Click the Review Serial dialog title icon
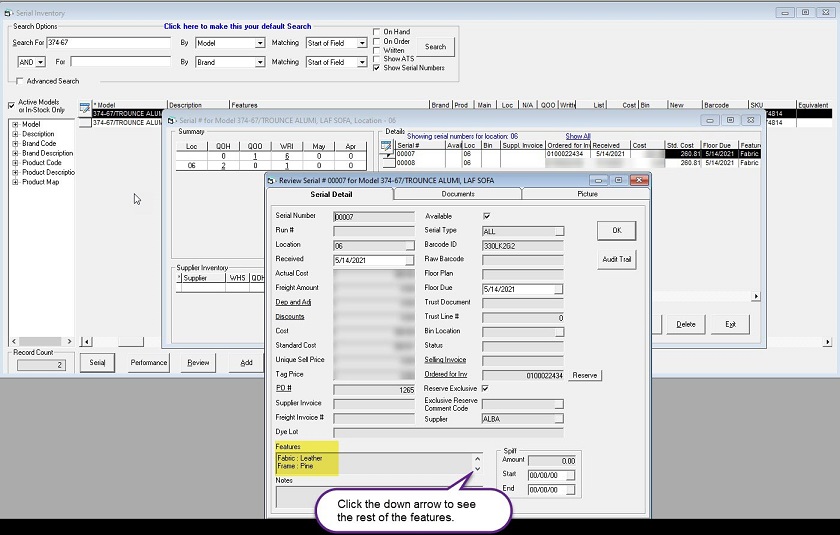 (271, 180)
